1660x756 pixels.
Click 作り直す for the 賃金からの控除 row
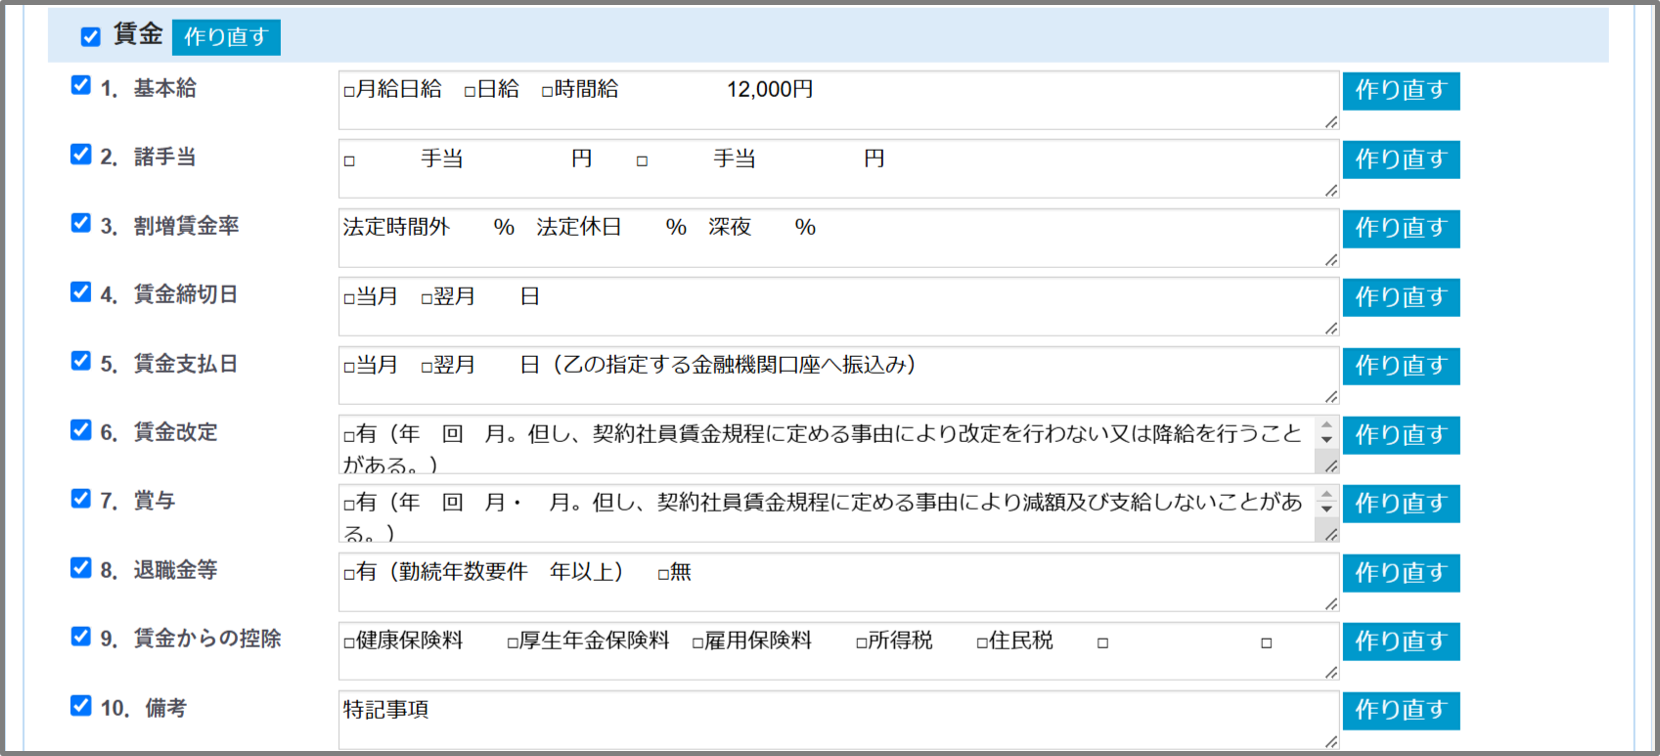tap(1401, 642)
